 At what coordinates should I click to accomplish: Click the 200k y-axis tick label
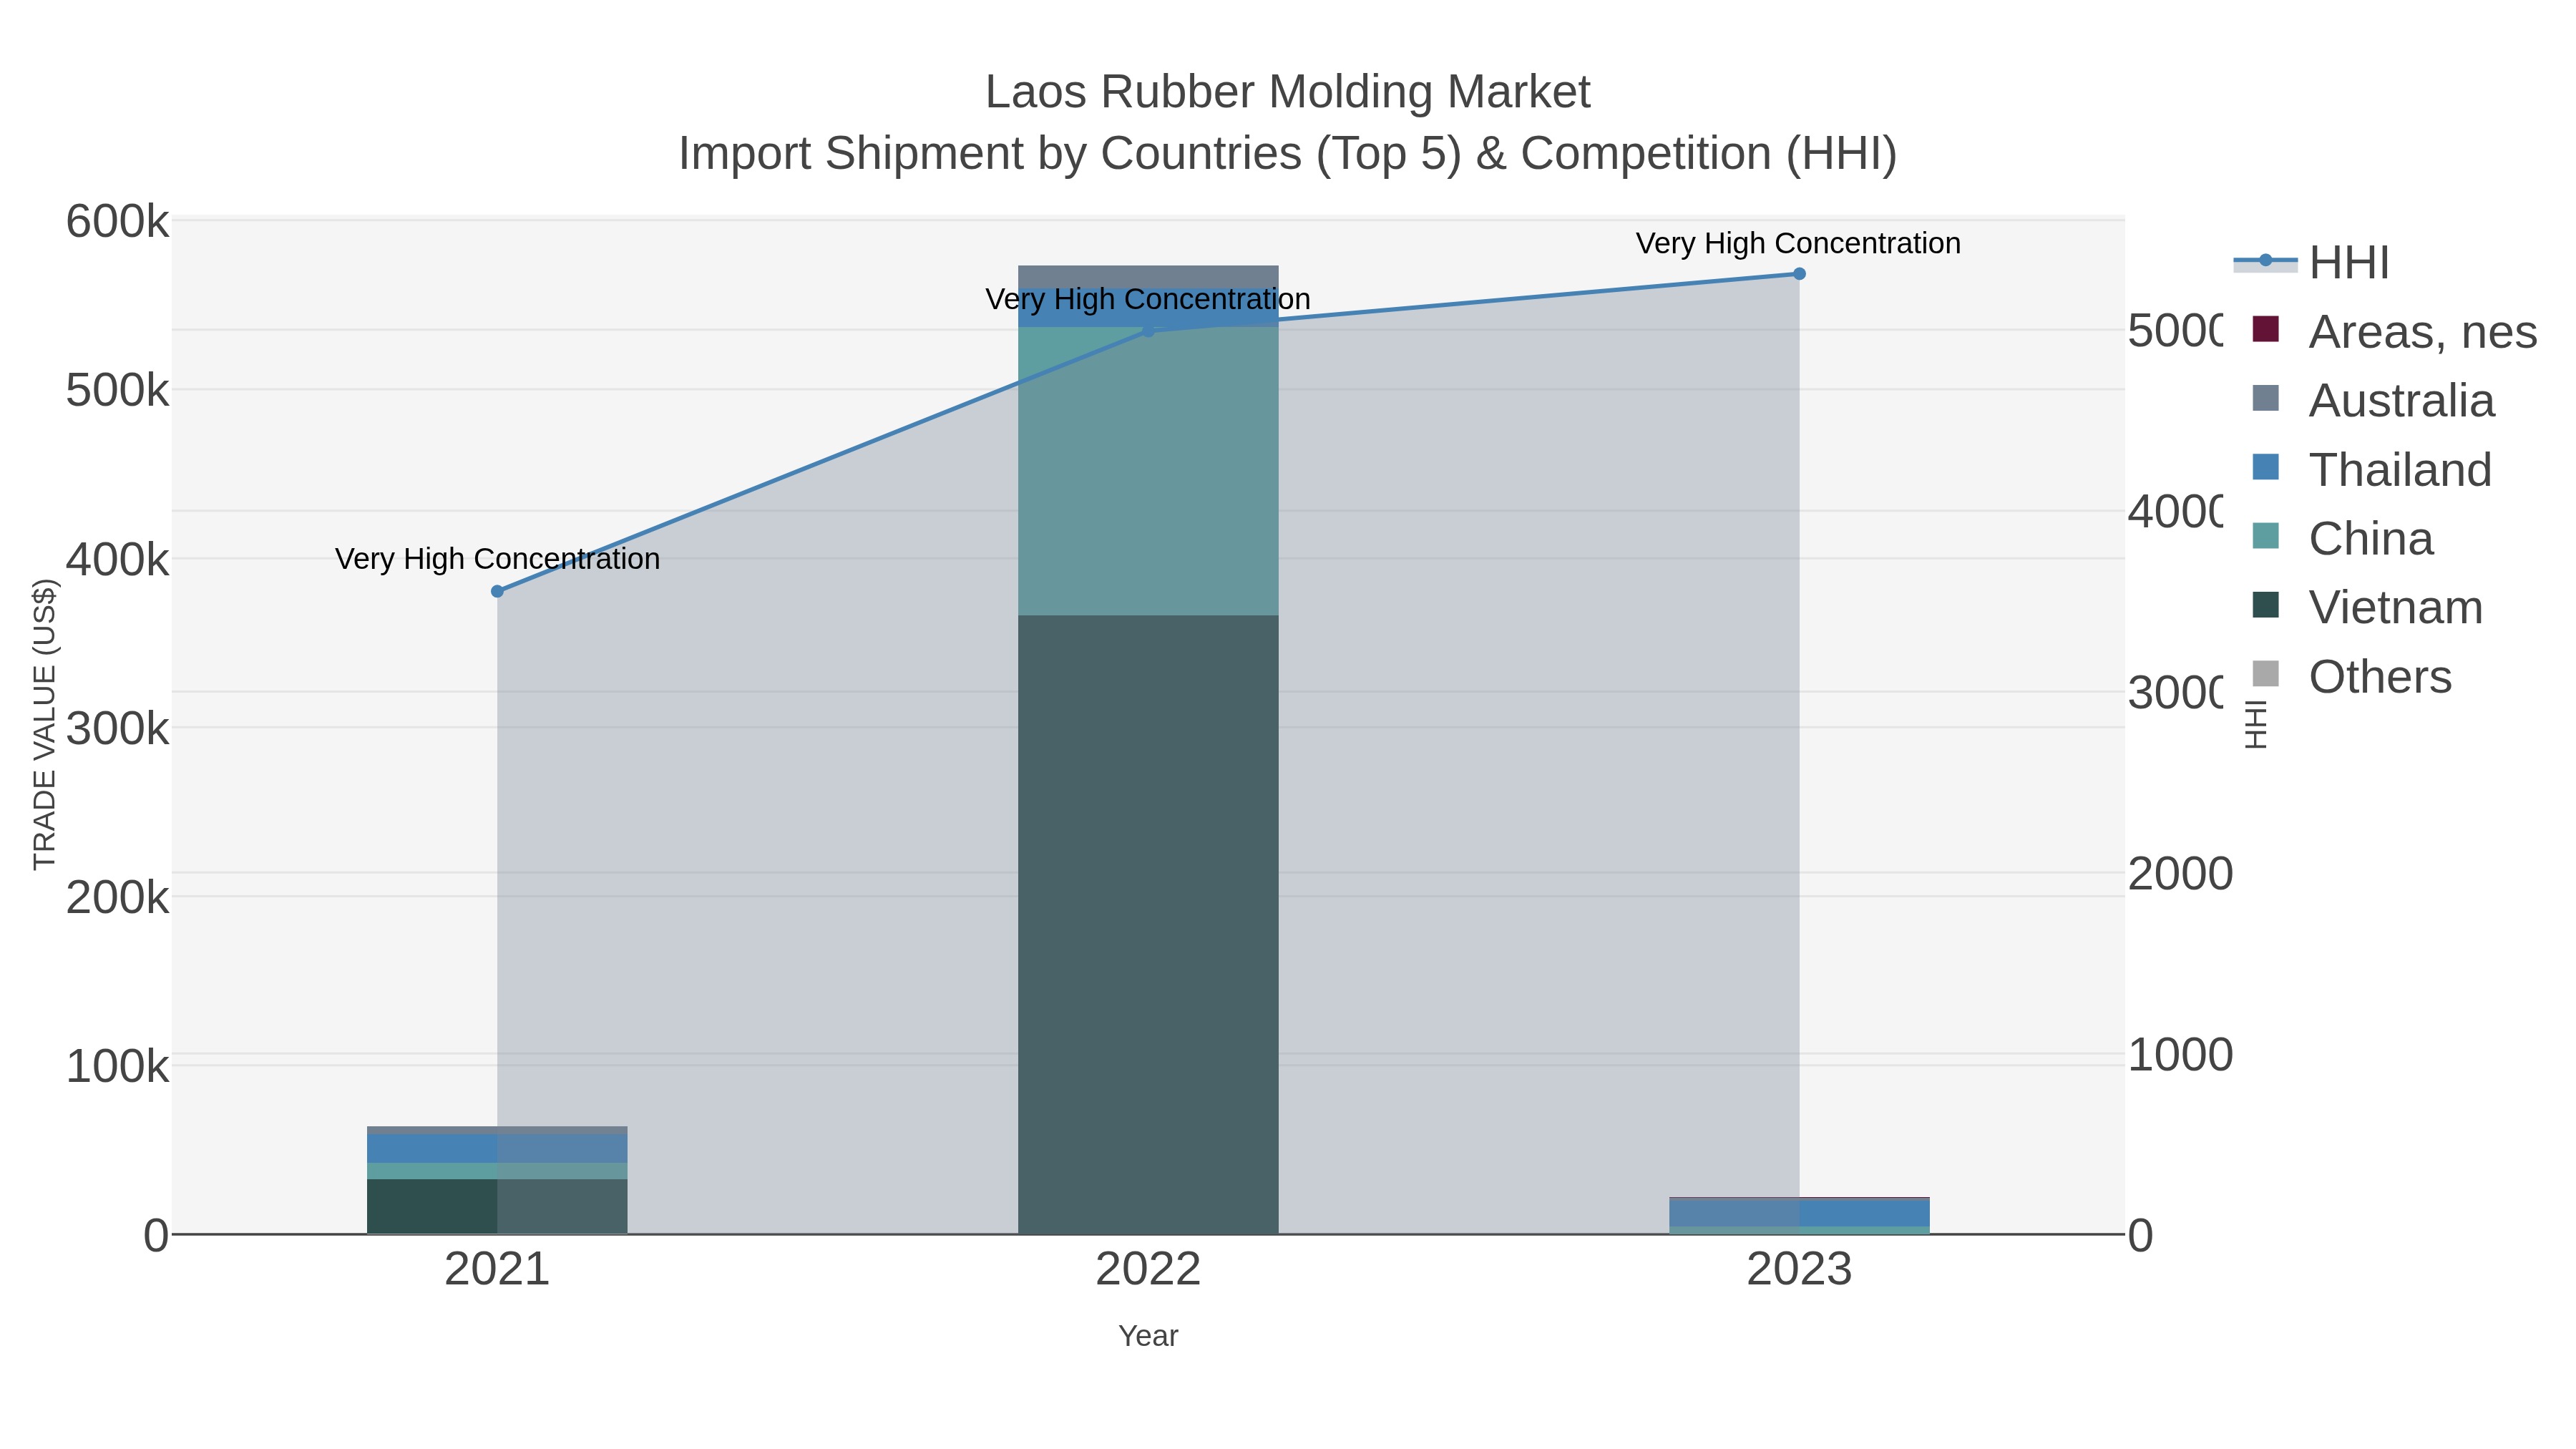117,898
